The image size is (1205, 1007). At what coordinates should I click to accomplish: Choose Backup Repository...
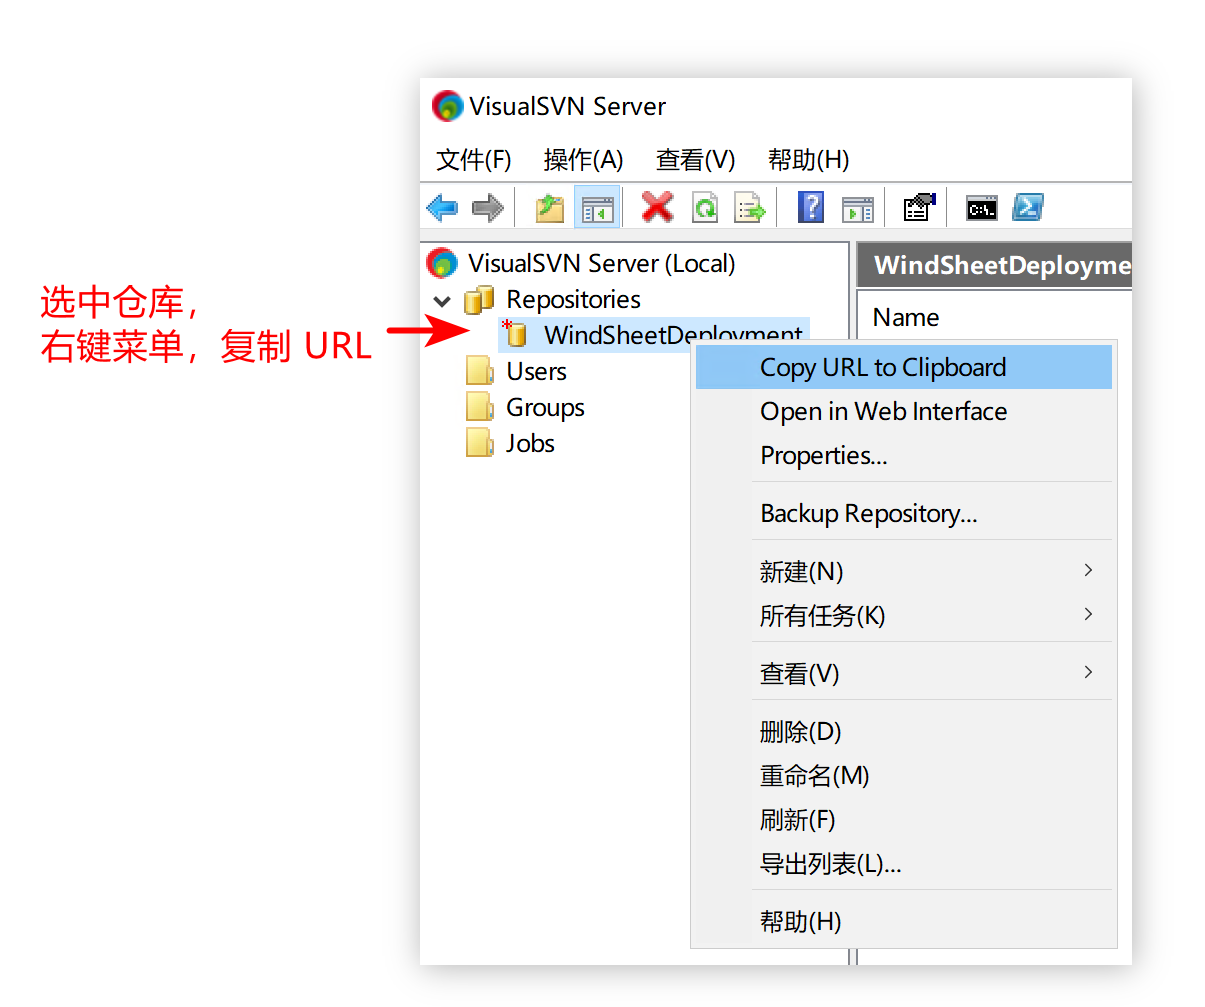pos(904,513)
